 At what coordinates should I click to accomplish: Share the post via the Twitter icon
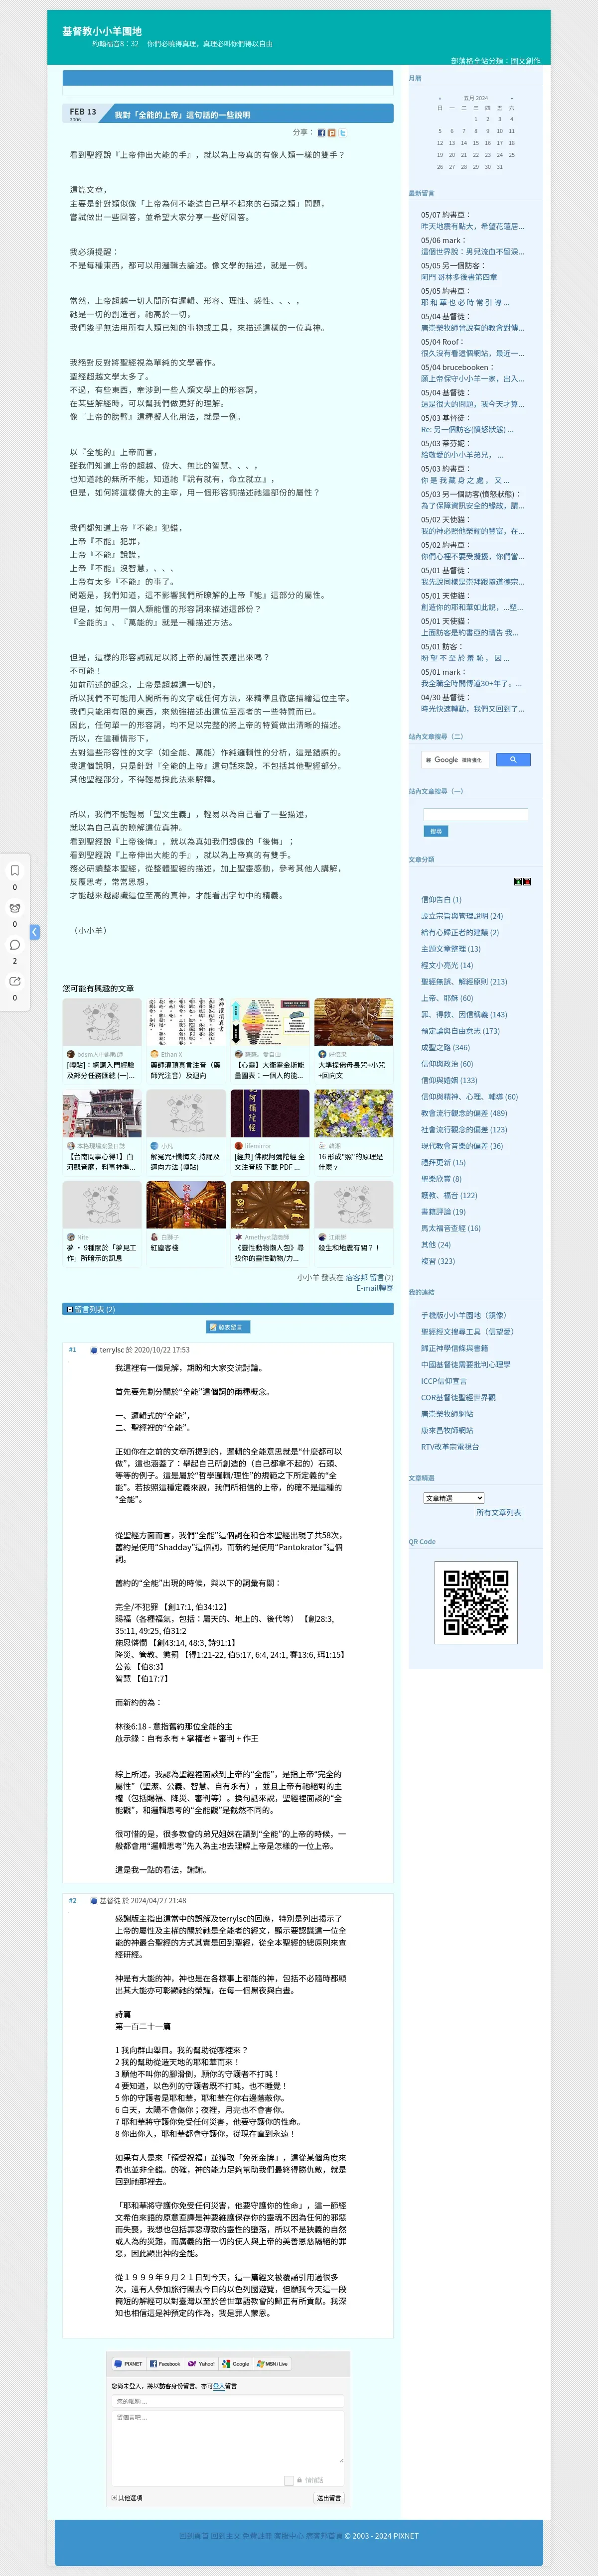(343, 132)
